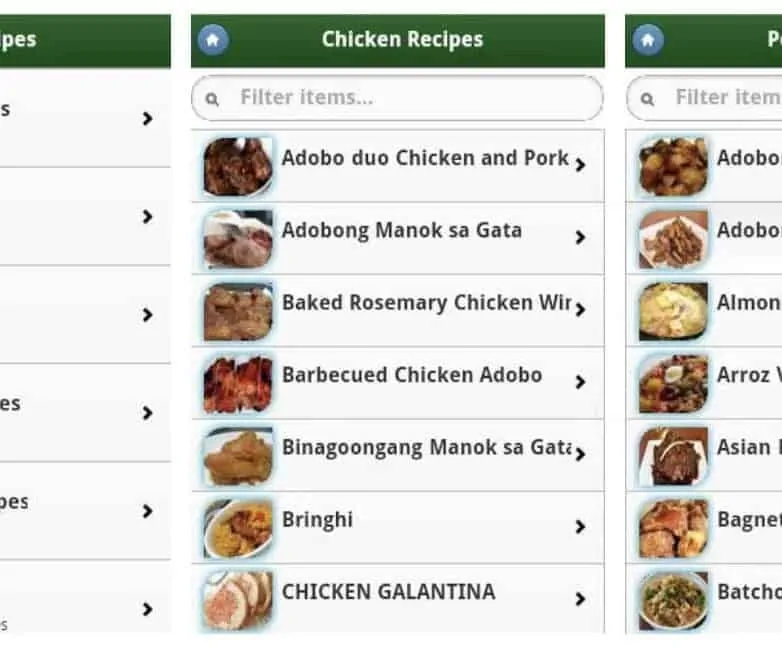The width and height of the screenshot is (782, 654).
Task: Click the arrow next to Barbecued Chicken Adobo
Action: tap(580, 381)
